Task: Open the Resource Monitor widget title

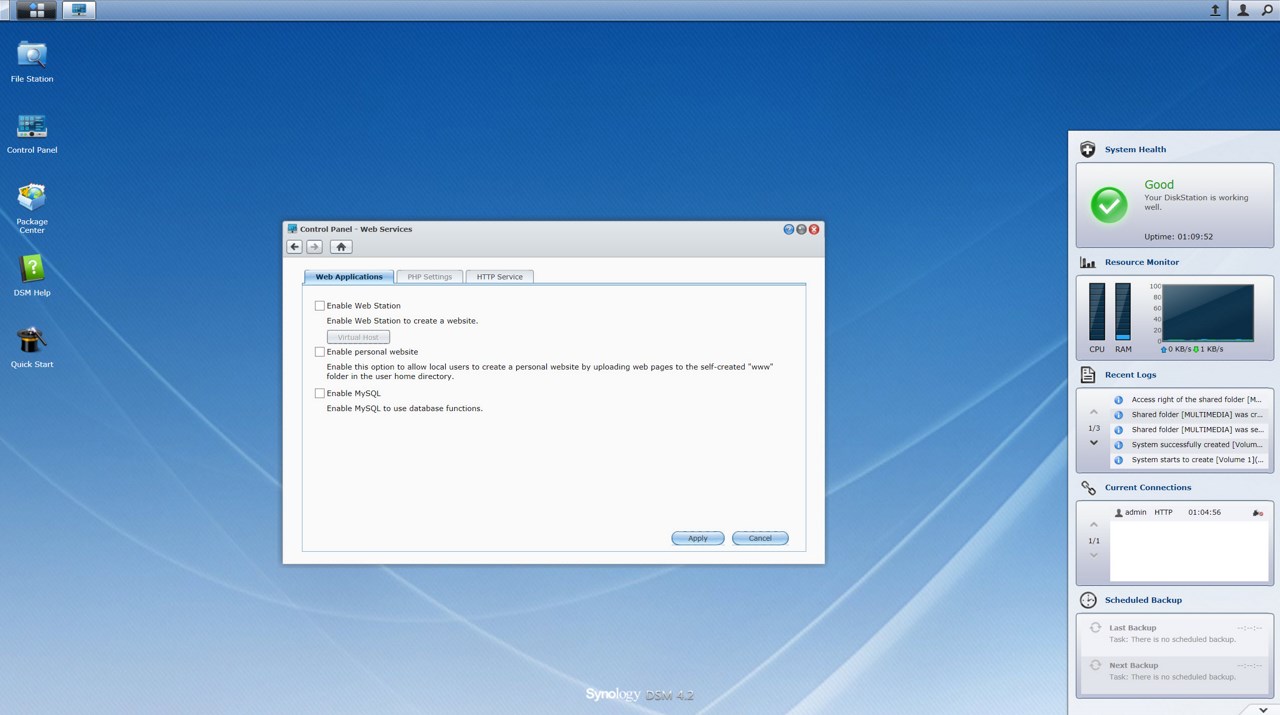Action: tap(1142, 262)
